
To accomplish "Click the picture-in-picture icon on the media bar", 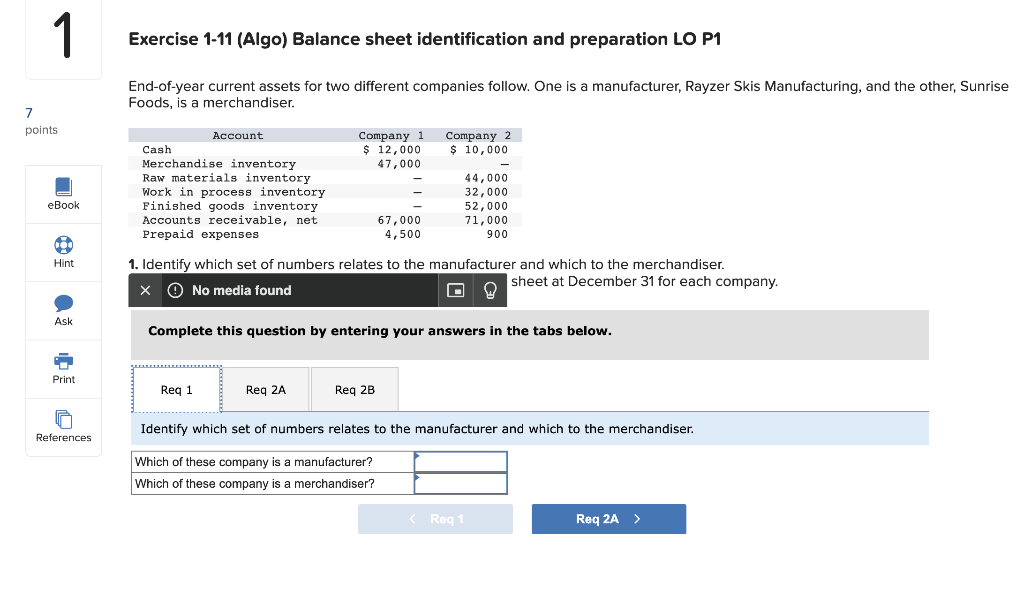I will pyautogui.click(x=455, y=291).
